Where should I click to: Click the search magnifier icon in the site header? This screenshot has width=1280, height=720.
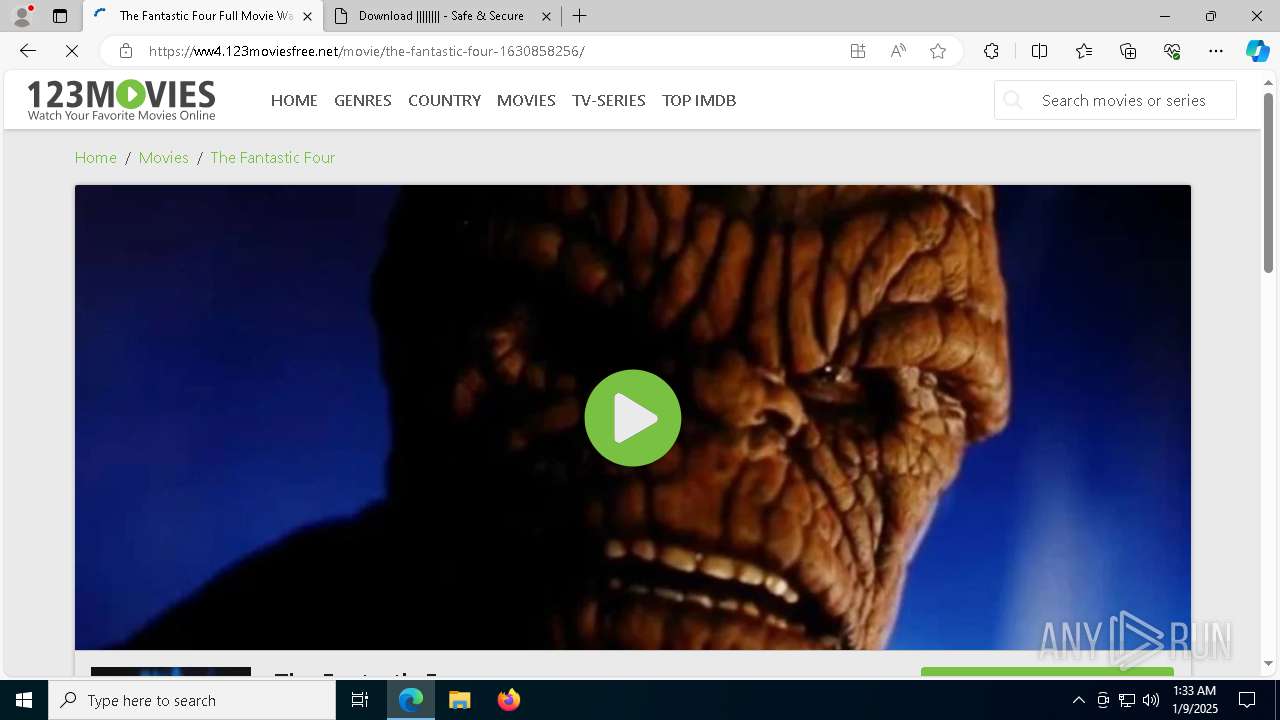click(x=1013, y=100)
